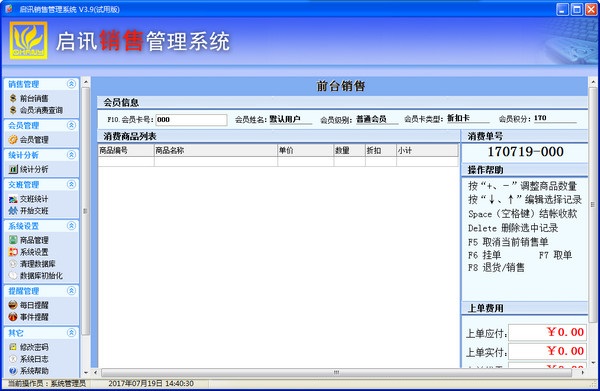Click 普通会员 member level value
Image resolution: width=600 pixels, height=391 pixels.
(x=371, y=119)
